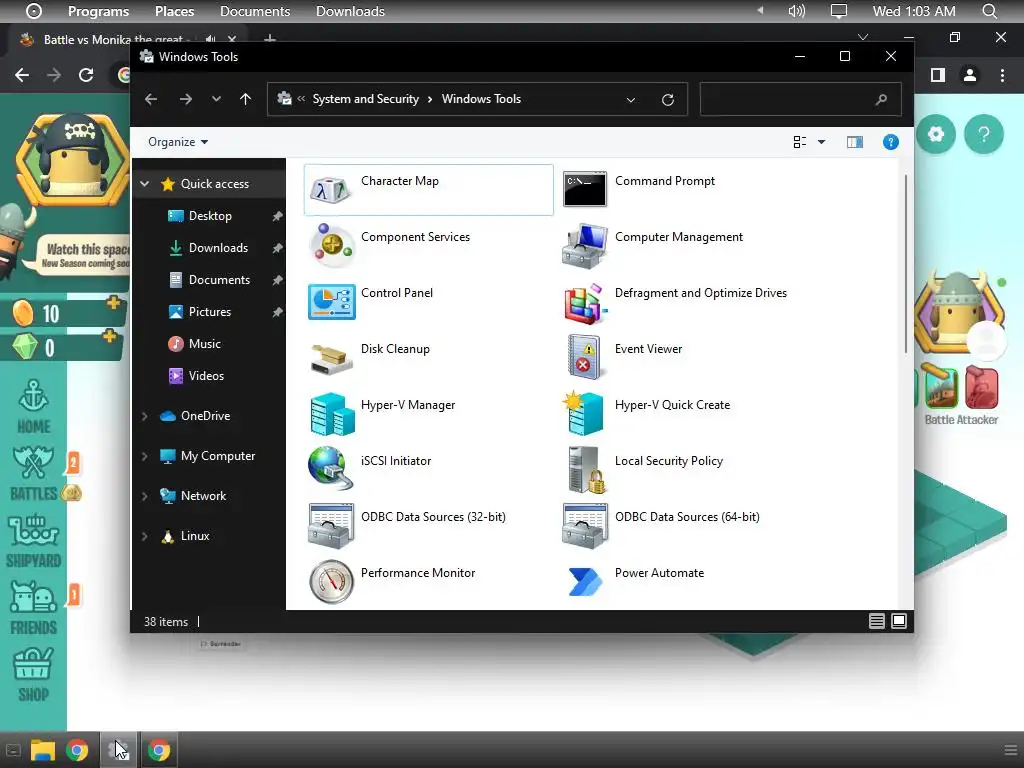Select Performance Monitor icon
The width and height of the screenshot is (1024, 768).
(x=331, y=581)
